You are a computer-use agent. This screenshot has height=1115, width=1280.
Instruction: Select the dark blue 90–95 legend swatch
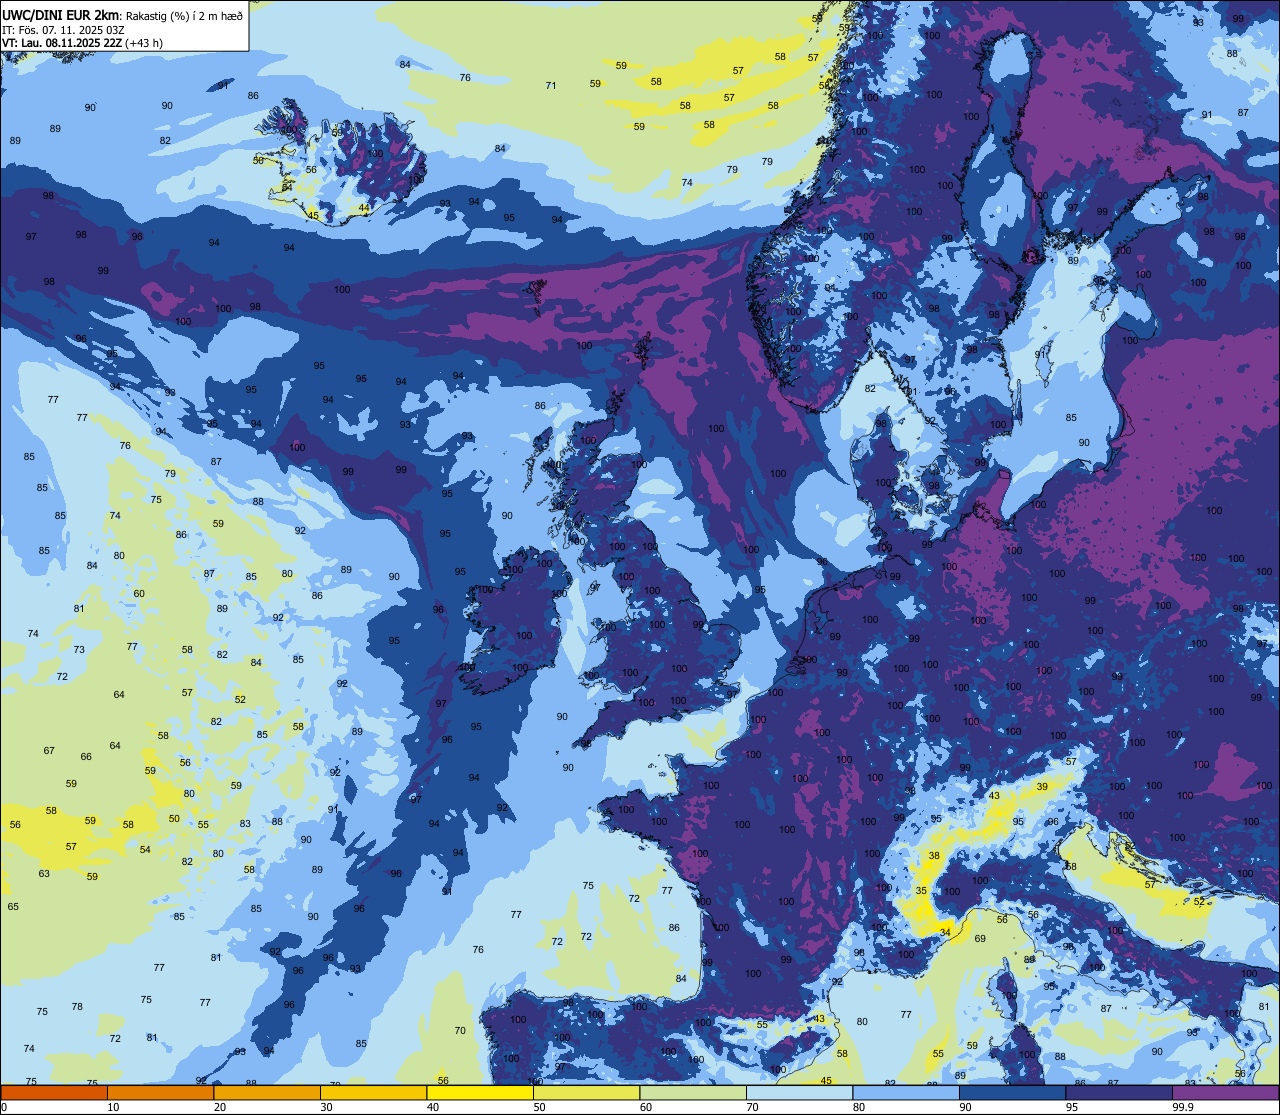point(1012,1092)
